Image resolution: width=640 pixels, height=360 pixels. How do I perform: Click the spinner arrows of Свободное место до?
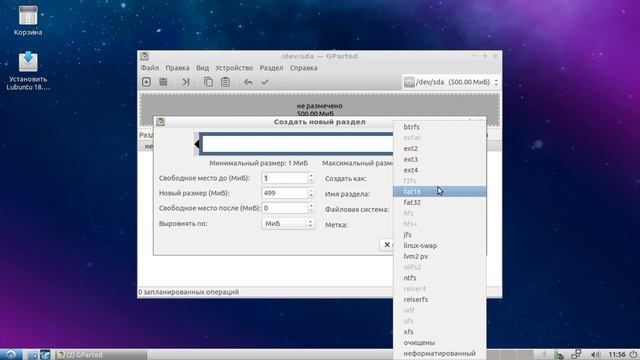tap(311, 178)
